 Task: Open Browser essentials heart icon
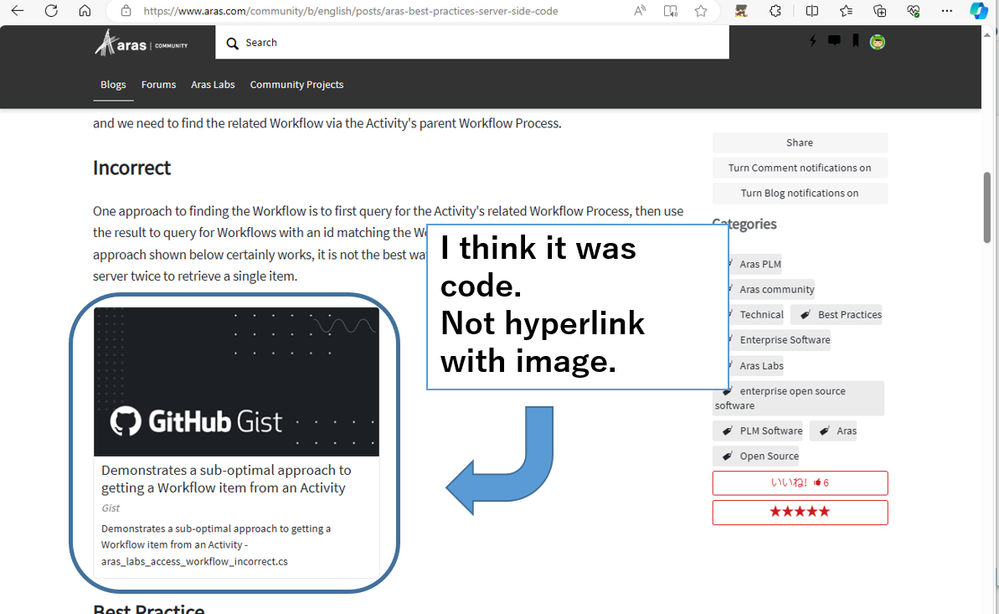click(x=914, y=11)
